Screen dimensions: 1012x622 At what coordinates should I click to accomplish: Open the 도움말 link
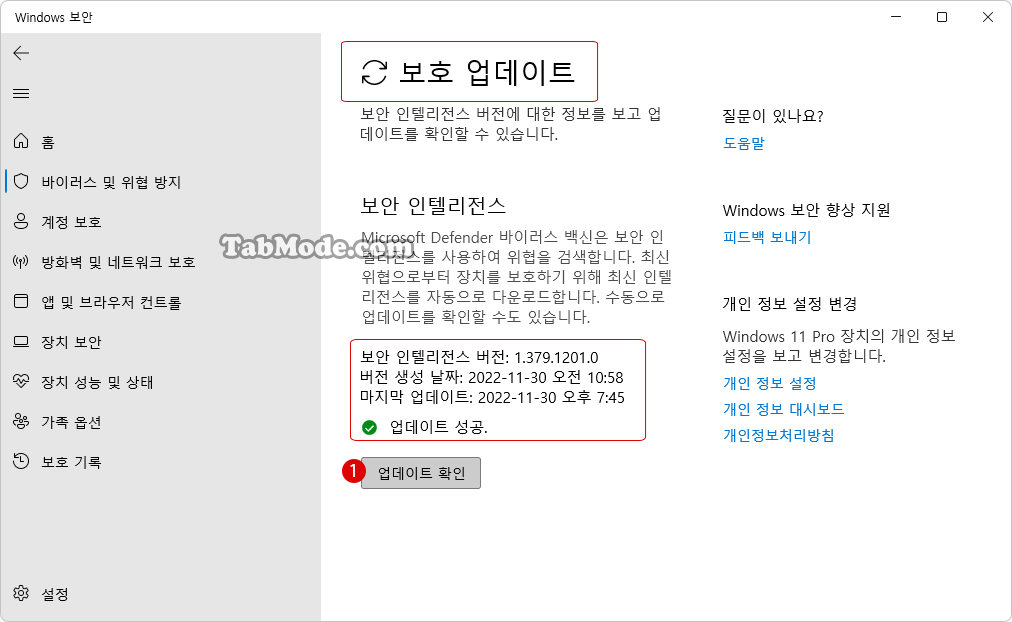(744, 143)
